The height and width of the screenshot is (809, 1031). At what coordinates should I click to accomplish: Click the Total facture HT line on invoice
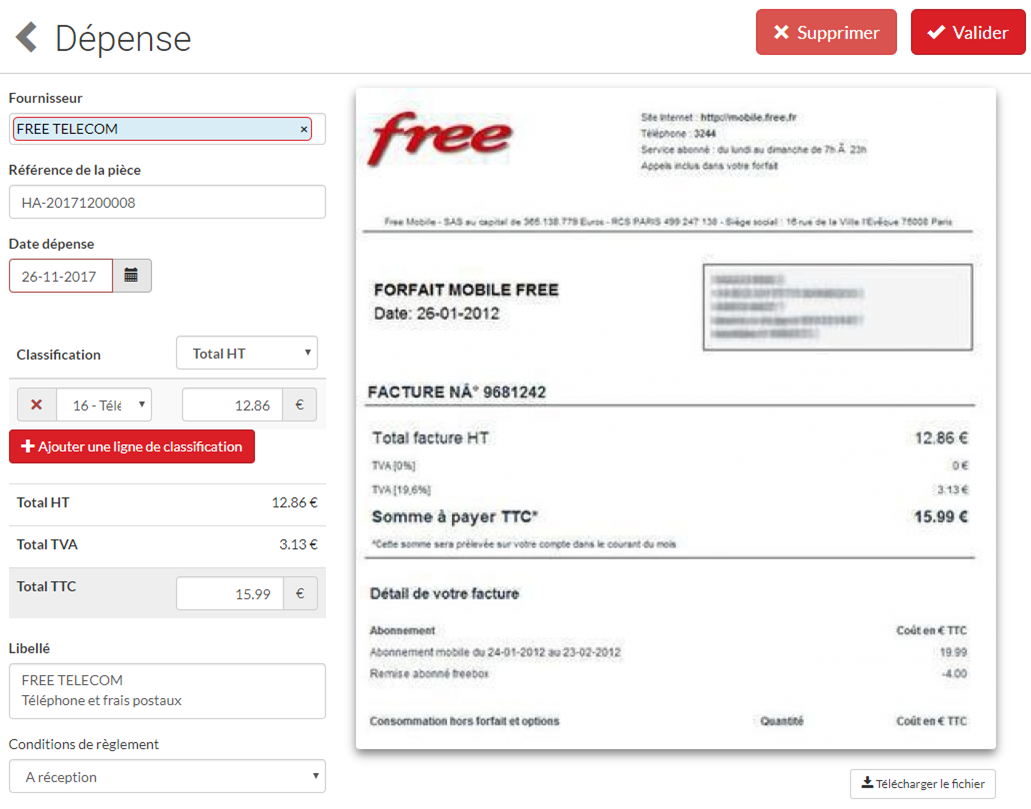tap(669, 438)
